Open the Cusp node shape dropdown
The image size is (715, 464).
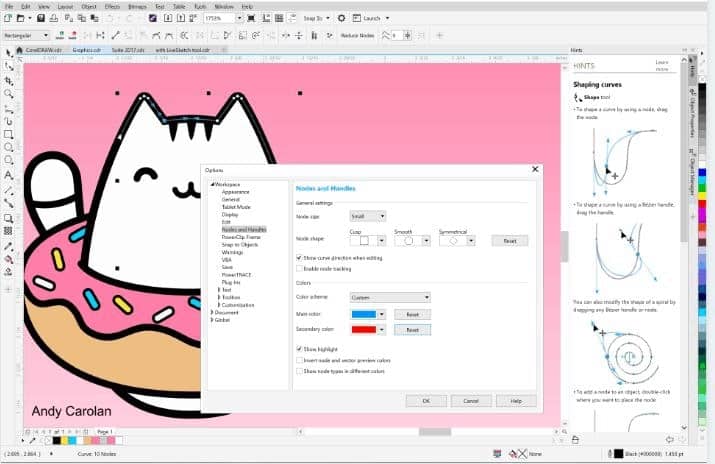click(x=382, y=241)
